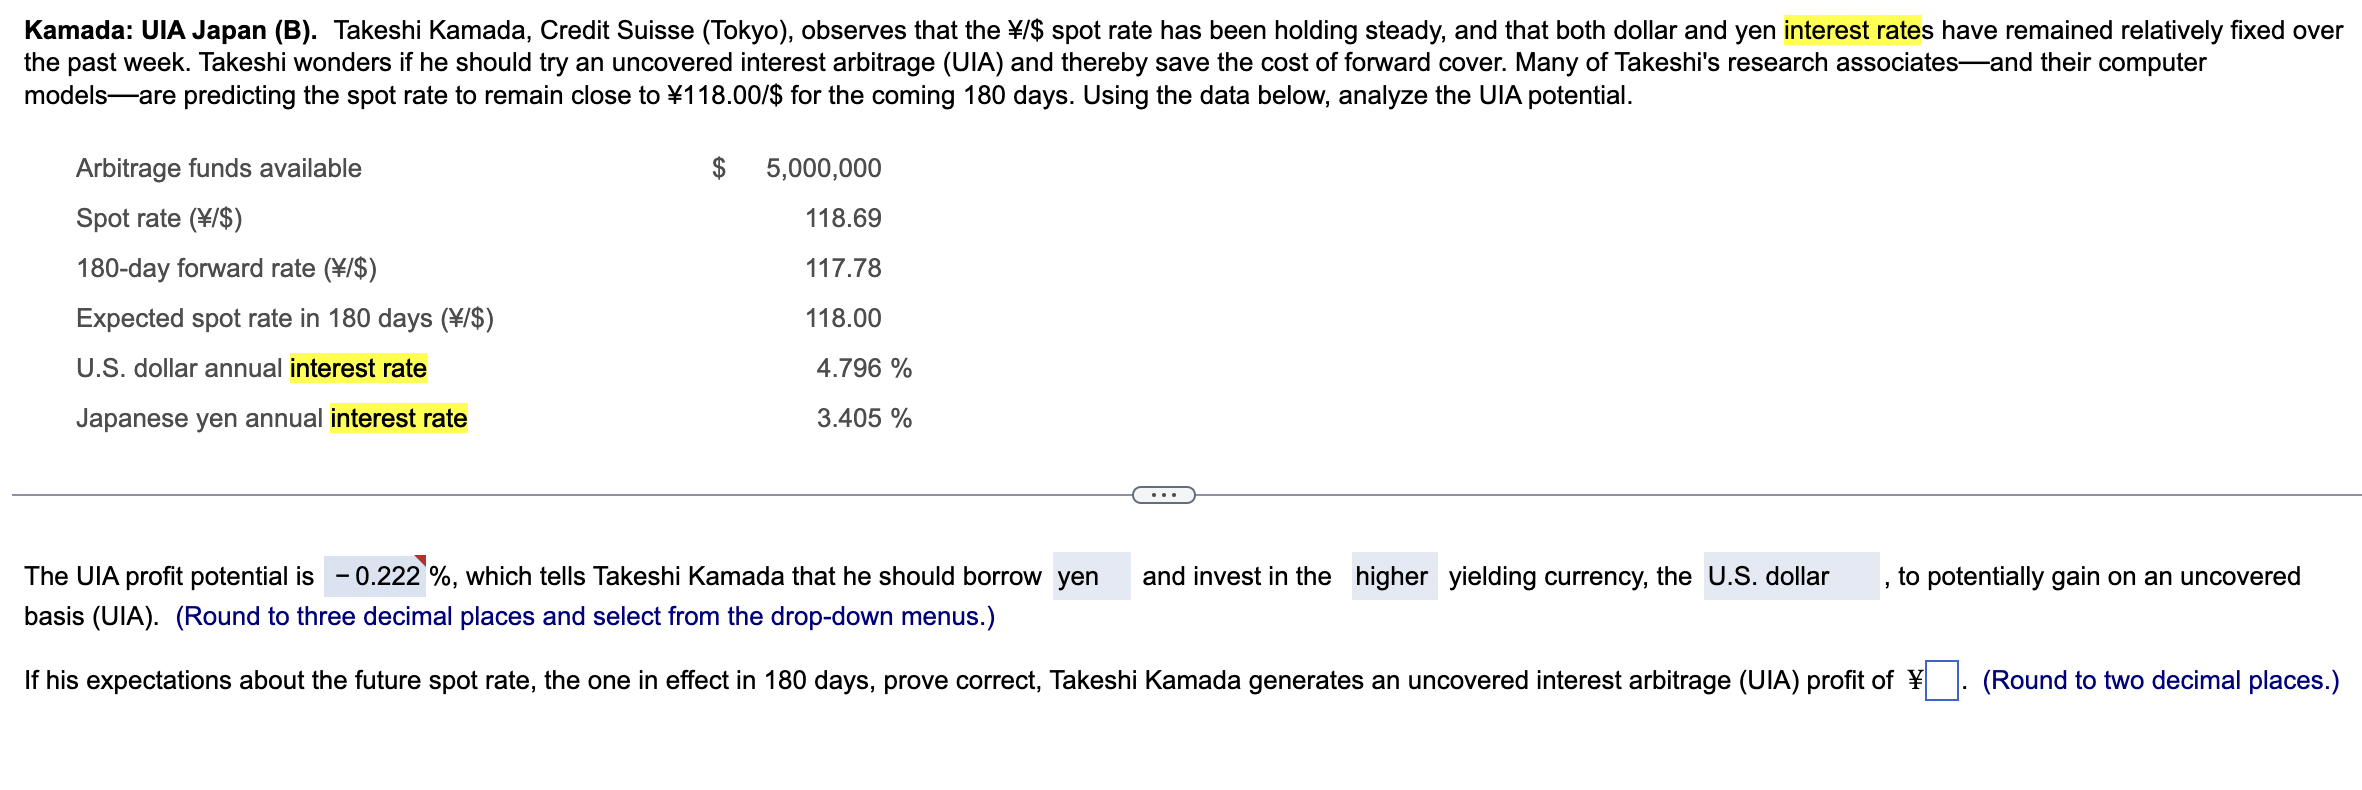The image size is (2362, 790).
Task: Click the highlighted U.S. dollar interest rate label
Action: coord(357,368)
